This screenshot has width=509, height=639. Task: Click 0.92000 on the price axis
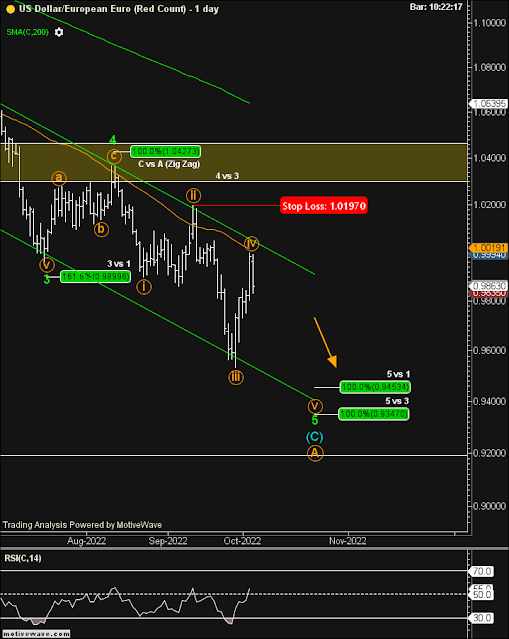(490, 453)
